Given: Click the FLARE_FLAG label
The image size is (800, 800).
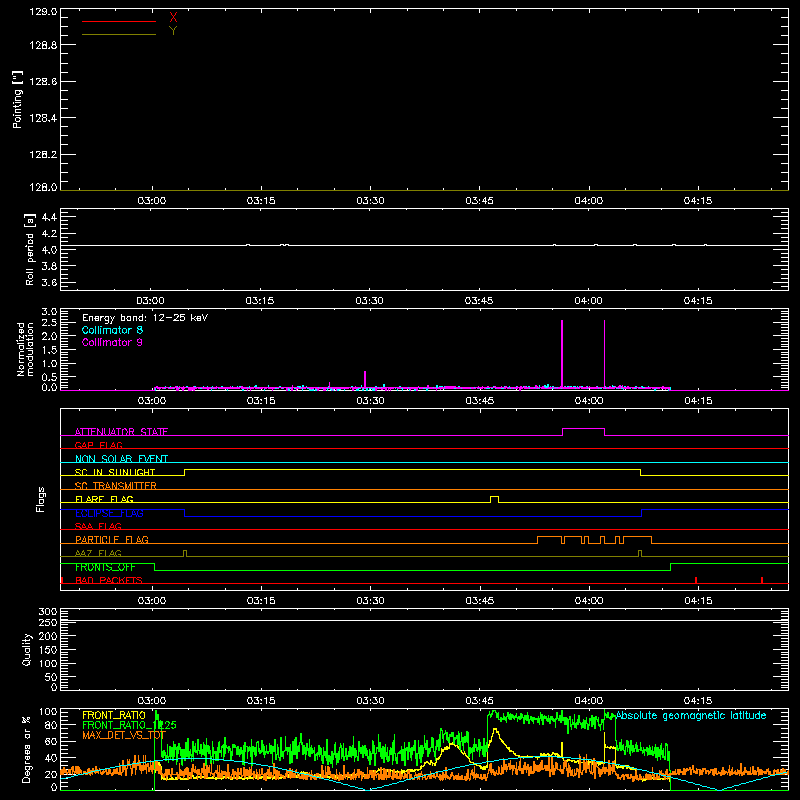Looking at the screenshot, I should pyautogui.click(x=104, y=499).
